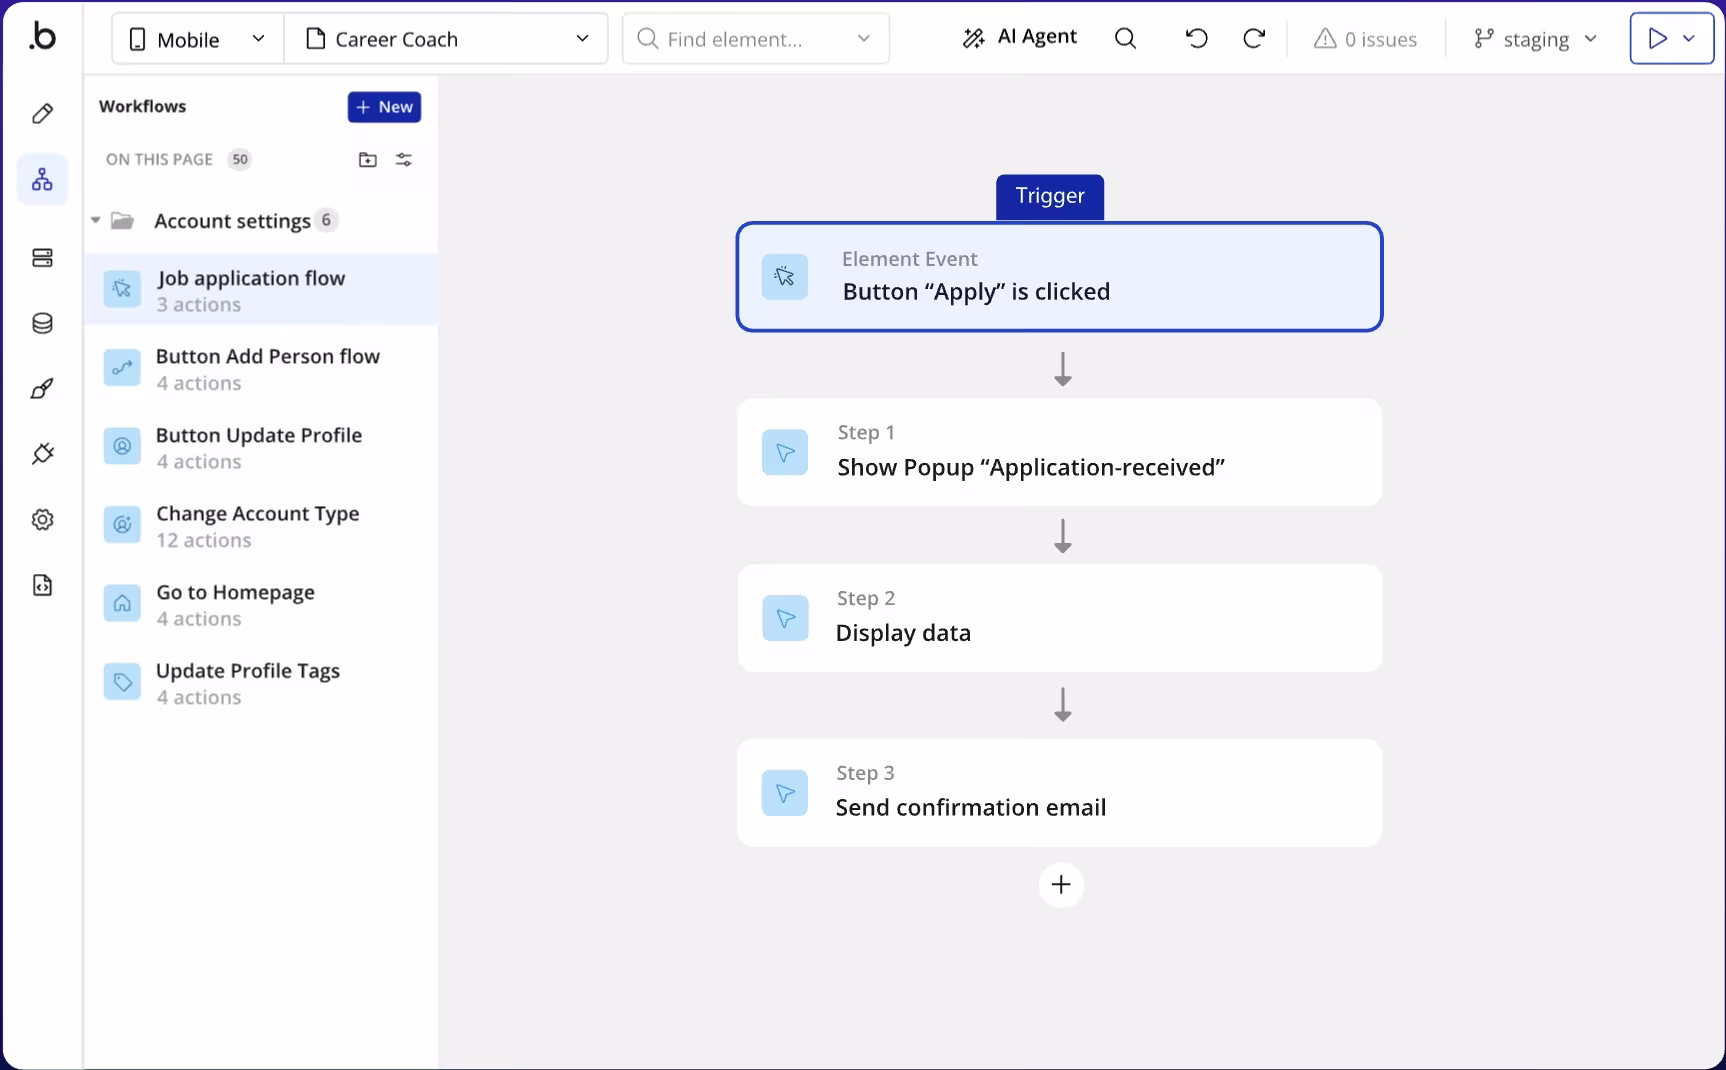Click the Step 1 action icon

(785, 452)
